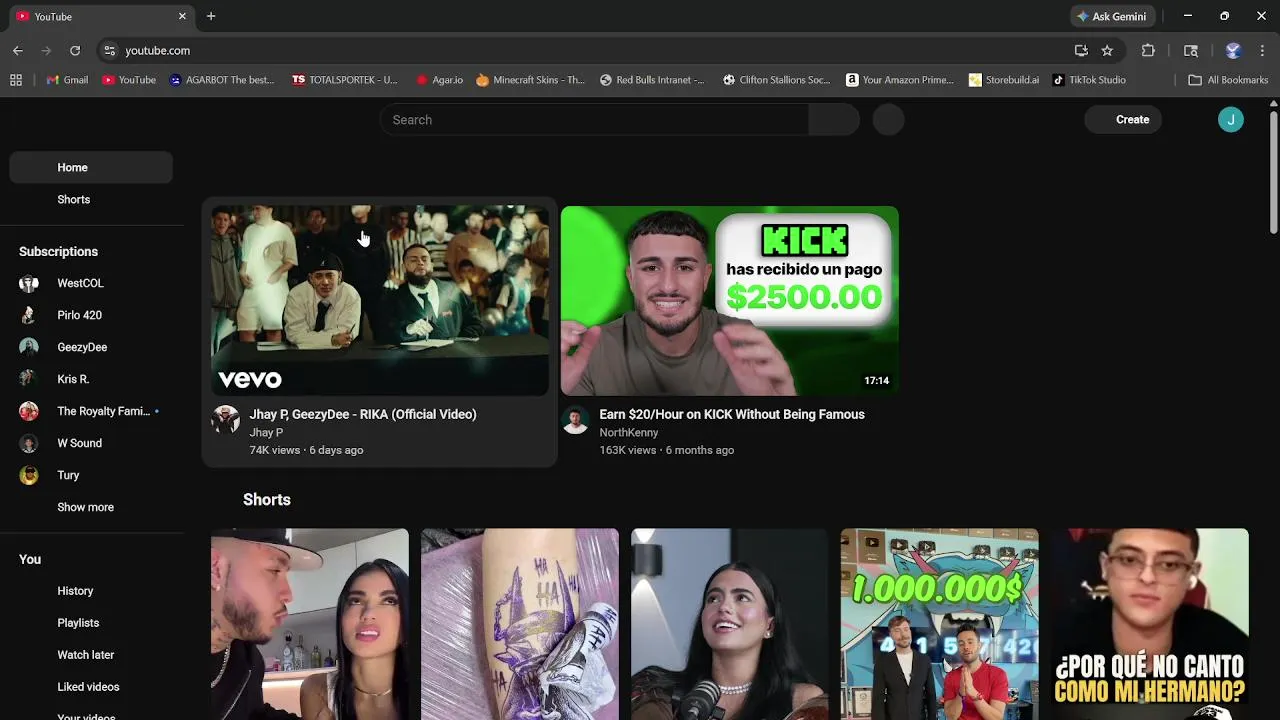The image size is (1280, 720).
Task: Open Liked videos in the sidebar
Action: (91, 687)
